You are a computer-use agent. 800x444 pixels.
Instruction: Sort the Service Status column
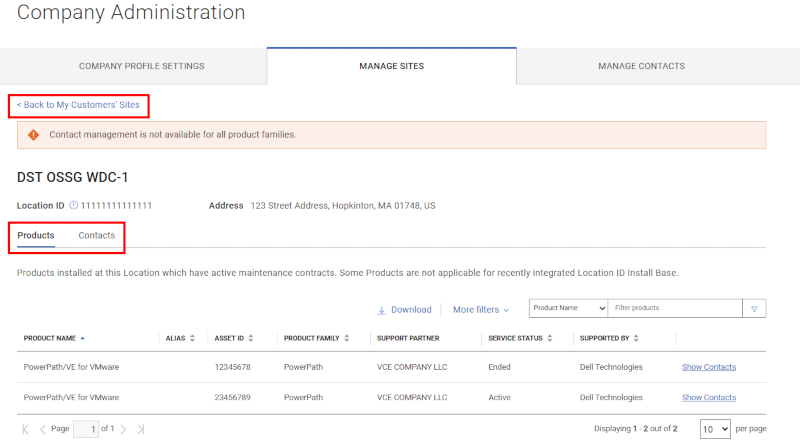click(551, 339)
